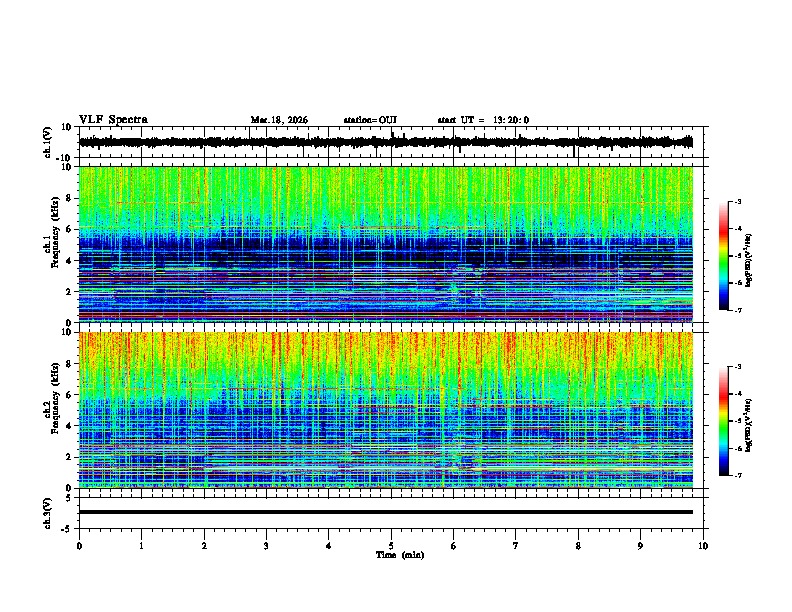
Task: Click the 'ch.3(V)' axis label
Action: coord(47,513)
